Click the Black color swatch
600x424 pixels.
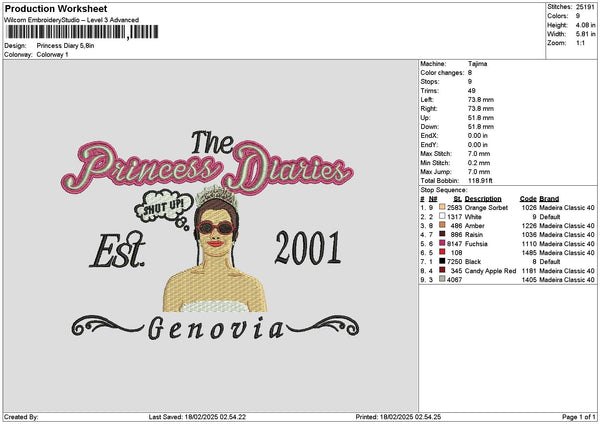point(442,261)
